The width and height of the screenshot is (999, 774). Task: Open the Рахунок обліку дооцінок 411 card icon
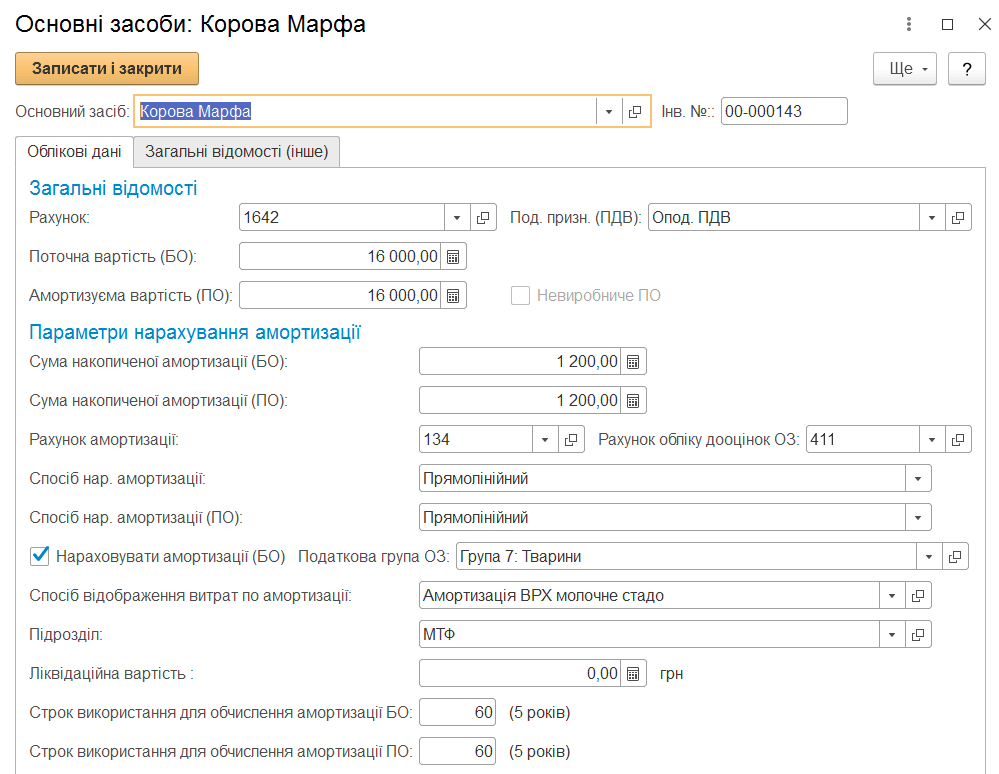point(958,440)
